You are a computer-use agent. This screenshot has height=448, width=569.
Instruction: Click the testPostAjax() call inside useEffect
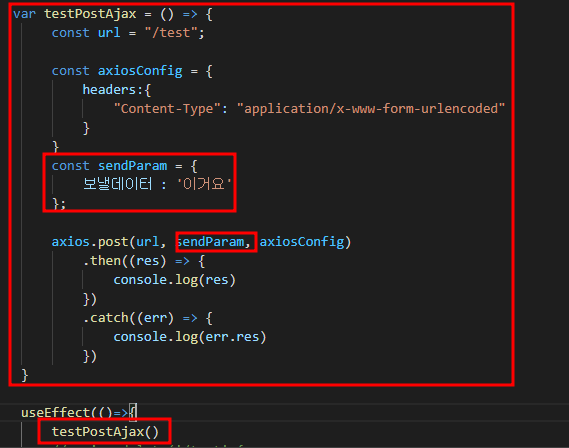pyautogui.click(x=105, y=432)
